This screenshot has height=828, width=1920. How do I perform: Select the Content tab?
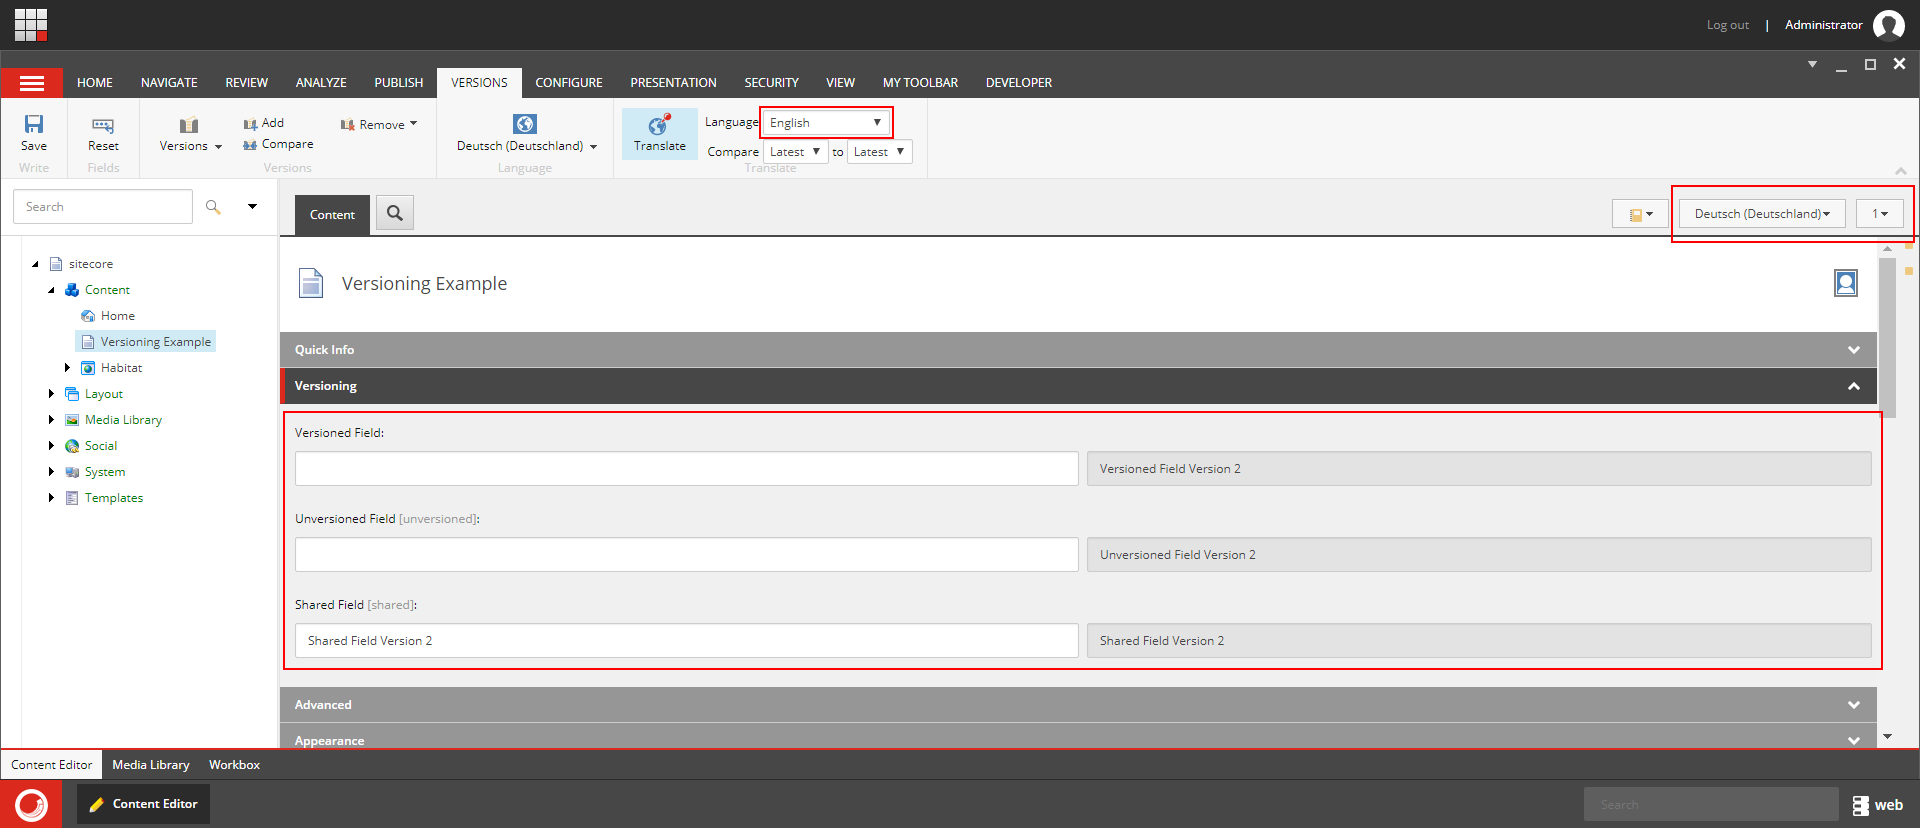pyautogui.click(x=332, y=215)
